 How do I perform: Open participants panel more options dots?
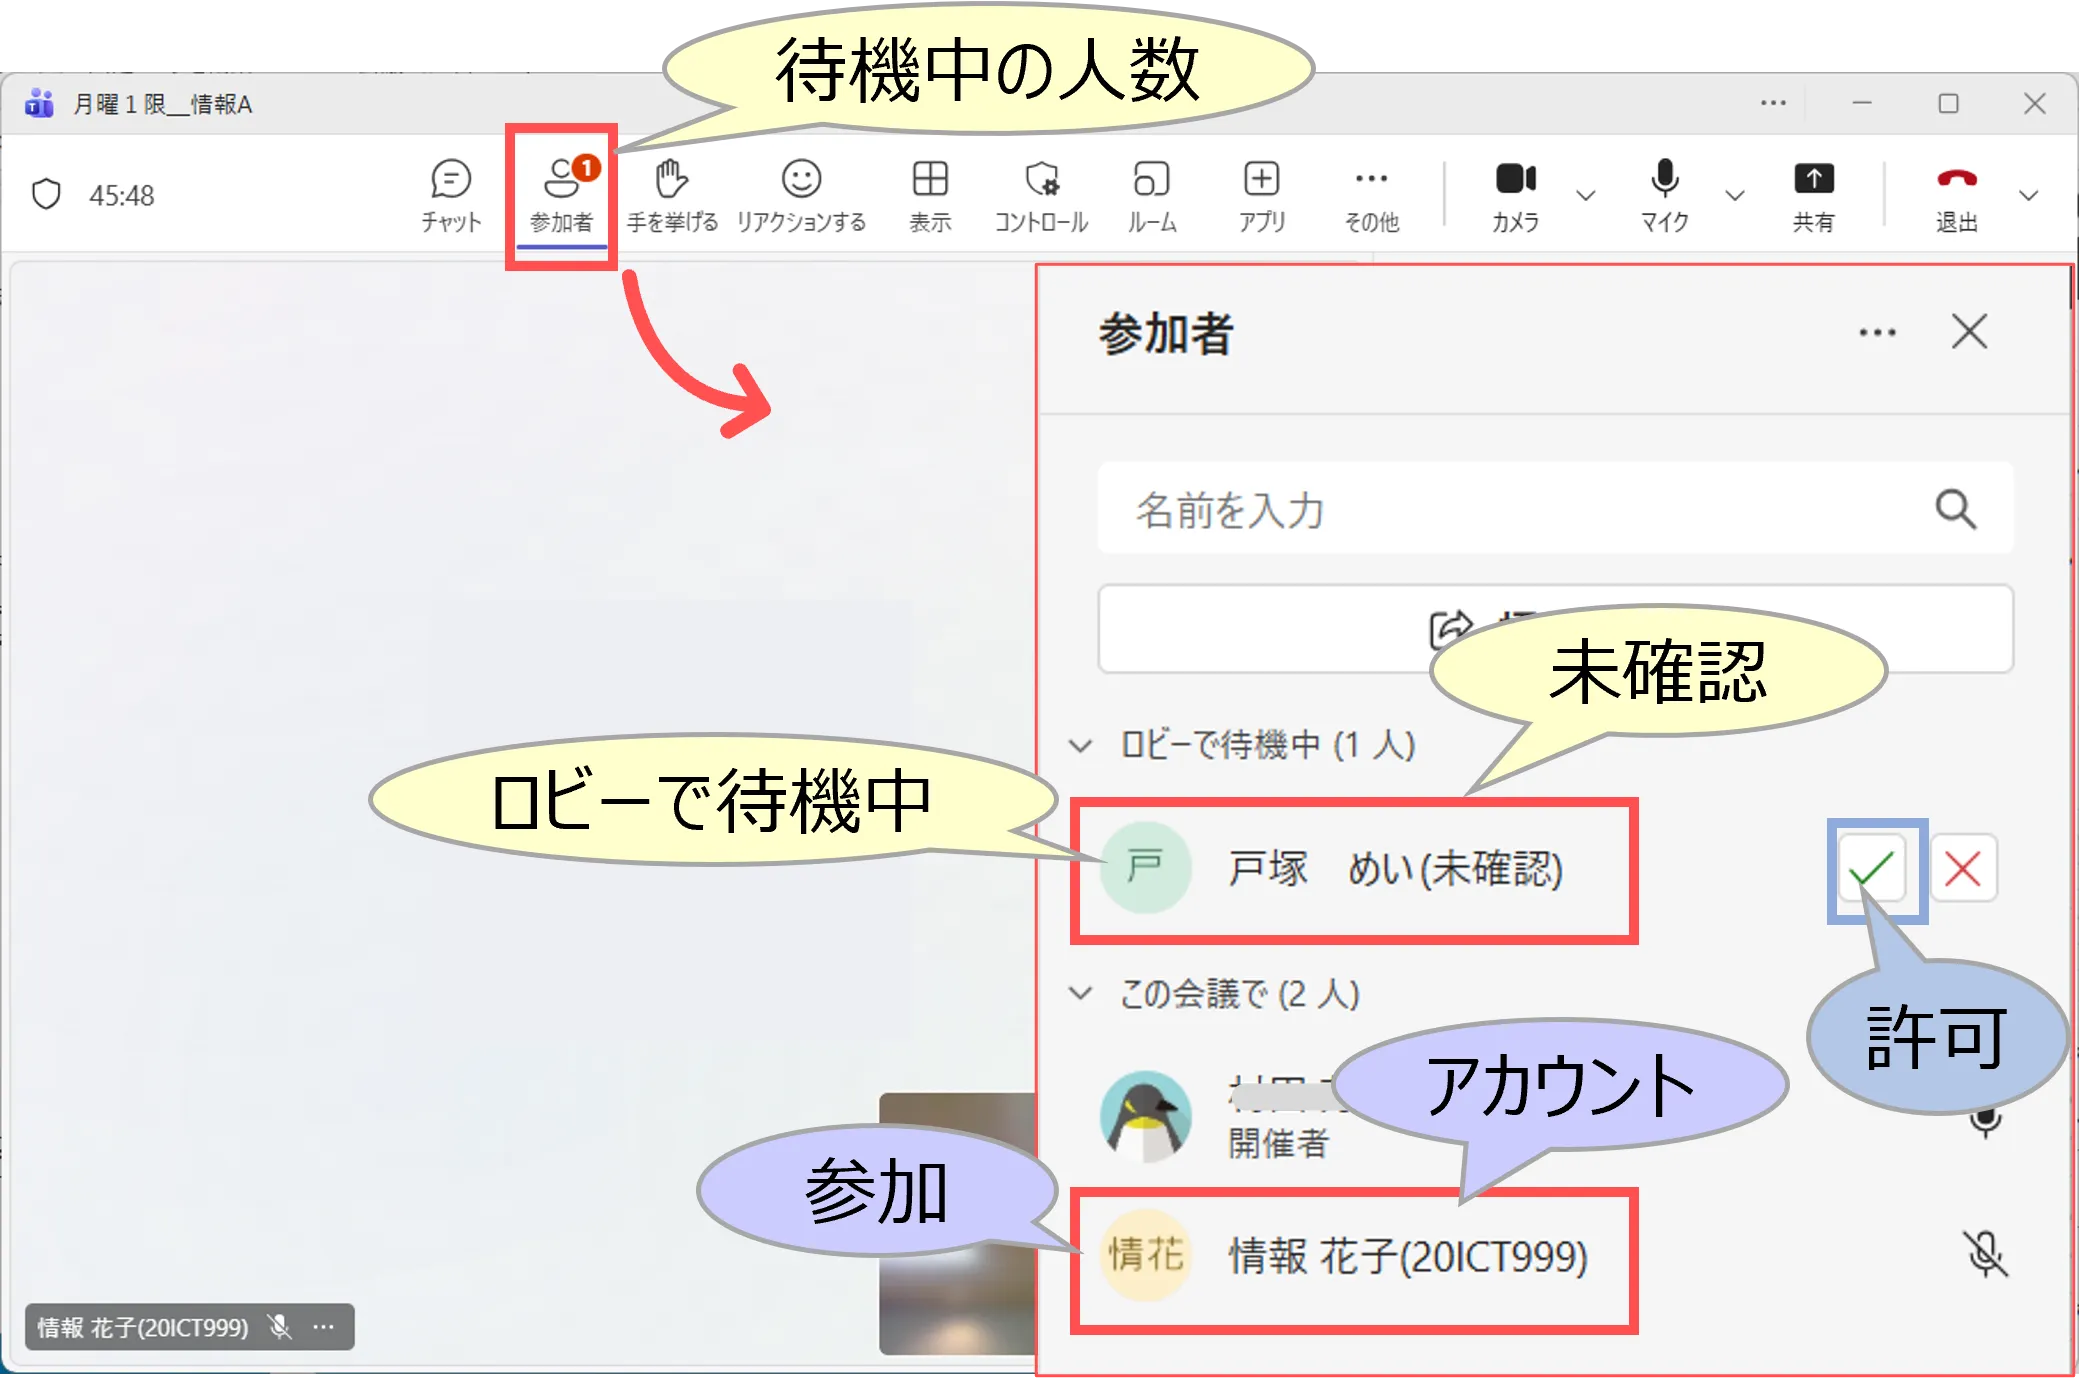(1877, 332)
